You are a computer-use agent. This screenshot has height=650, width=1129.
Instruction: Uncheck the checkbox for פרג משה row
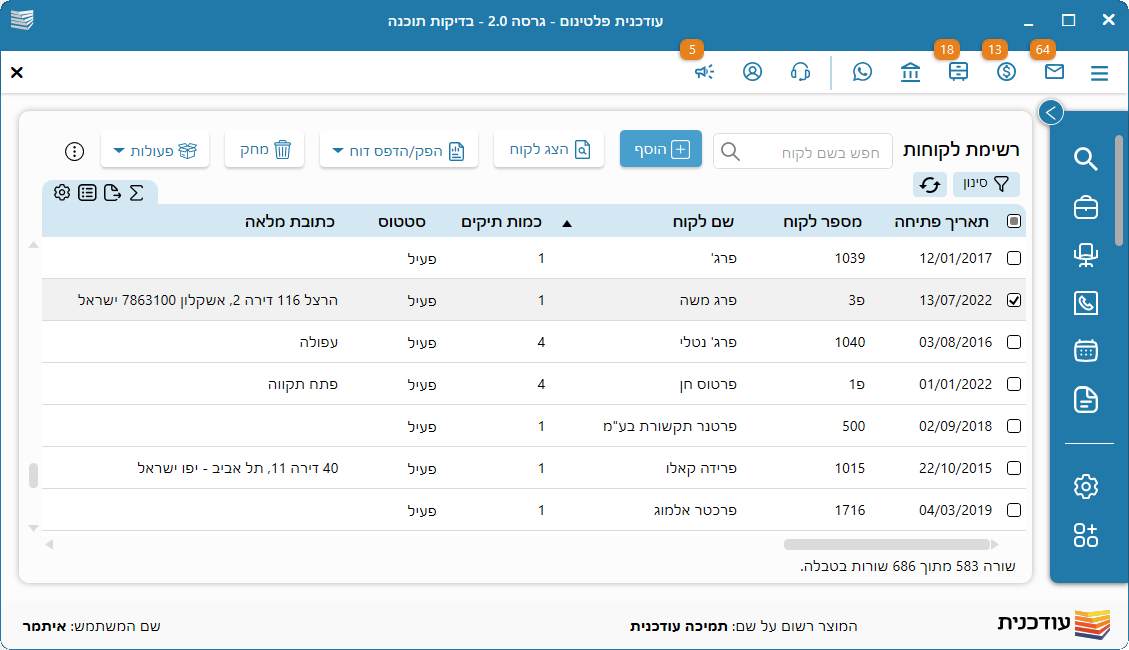(1014, 300)
